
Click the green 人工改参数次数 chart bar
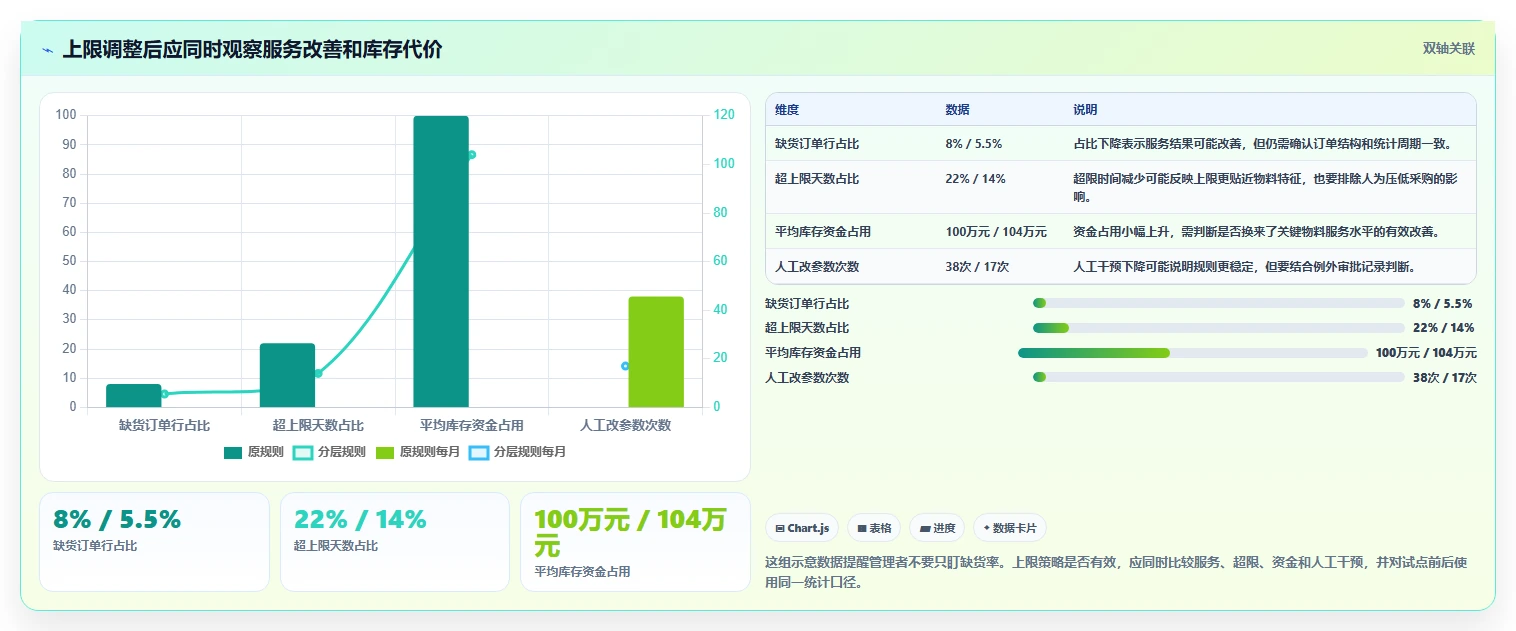click(656, 352)
